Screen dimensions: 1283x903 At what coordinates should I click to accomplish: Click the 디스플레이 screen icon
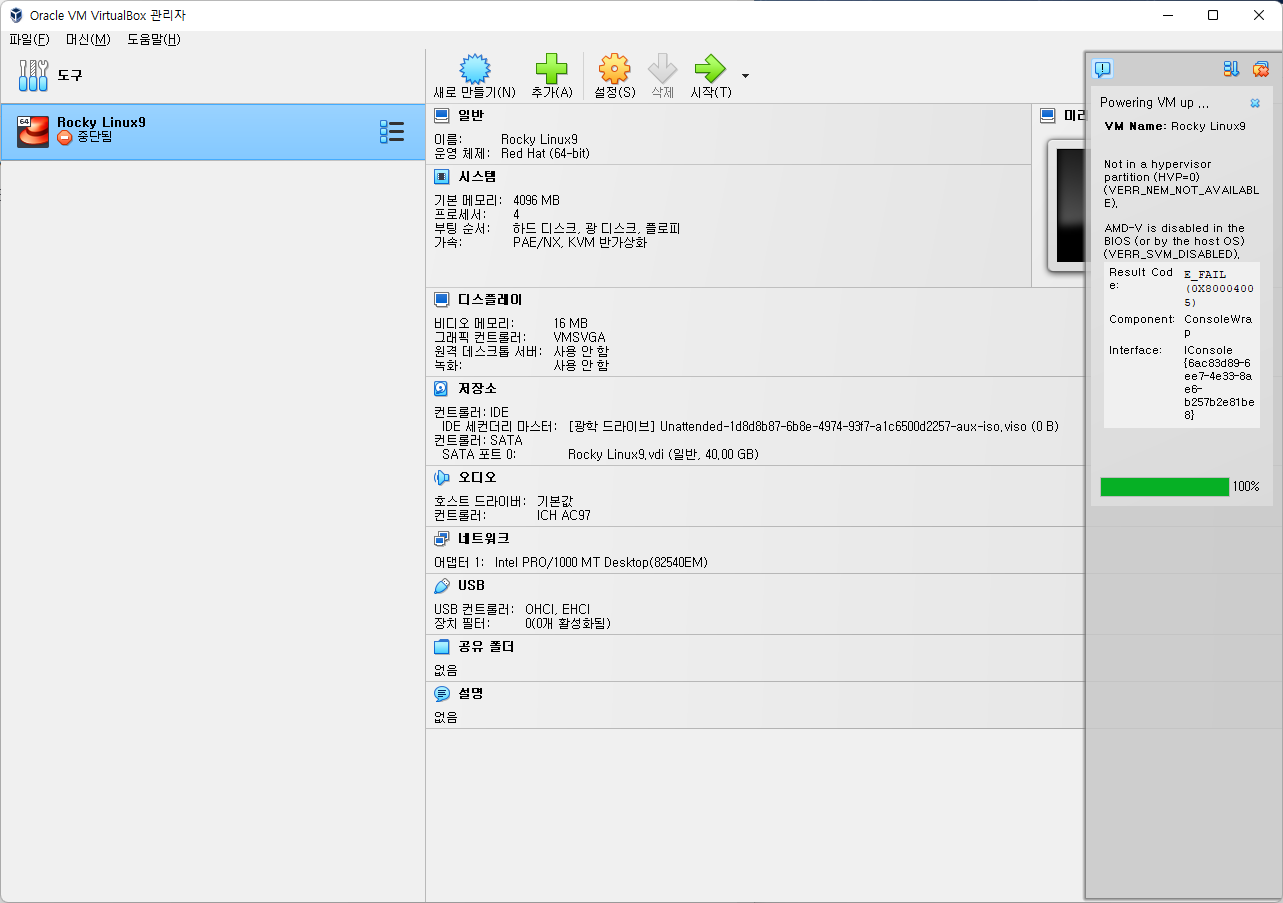click(442, 299)
